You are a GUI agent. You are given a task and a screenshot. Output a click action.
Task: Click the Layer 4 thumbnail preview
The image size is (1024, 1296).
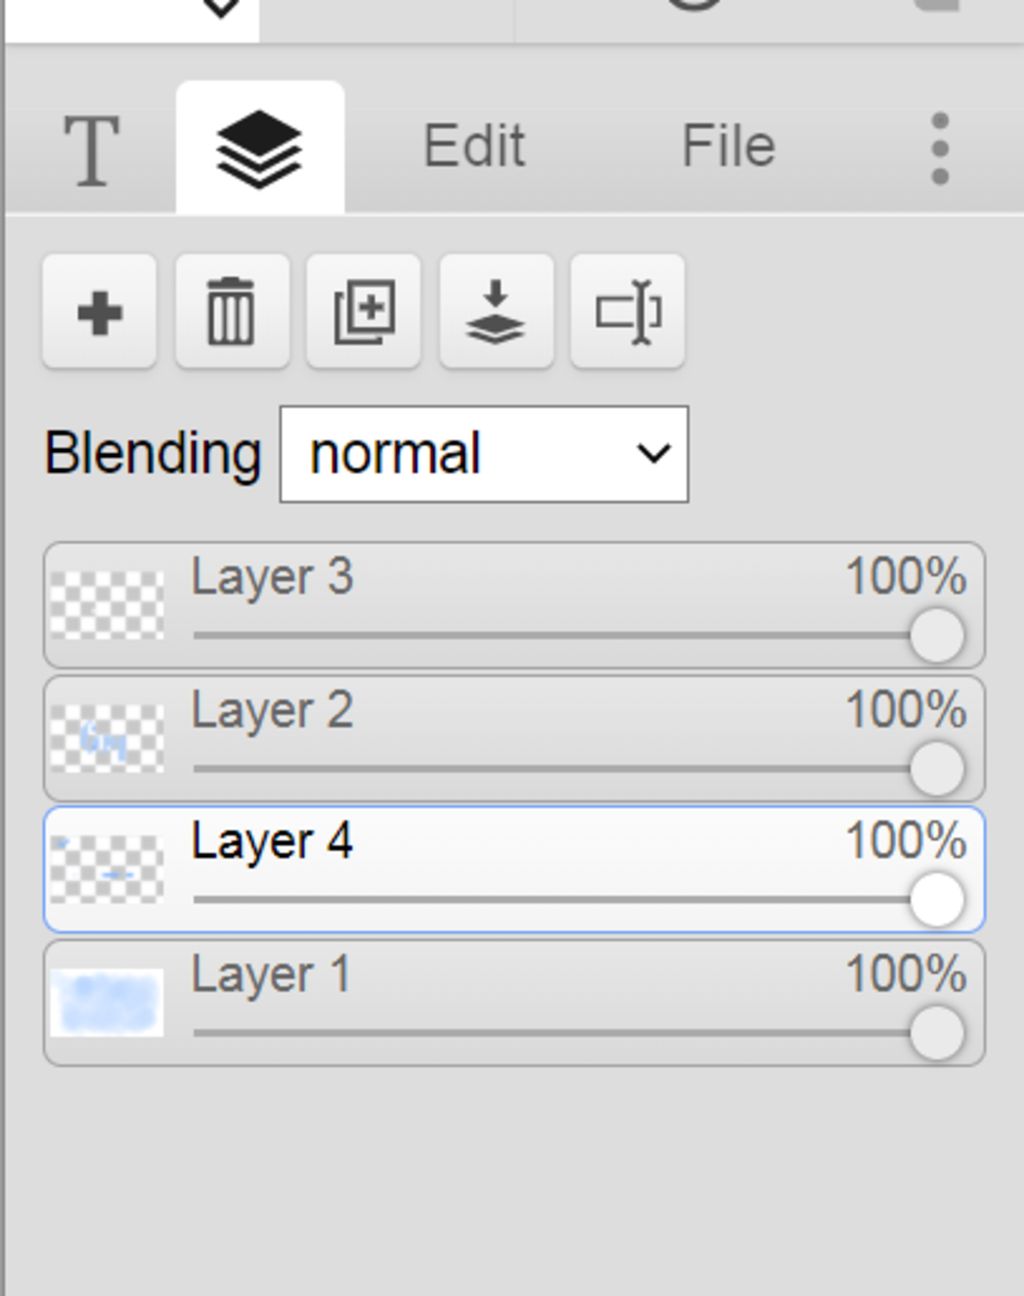click(107, 870)
